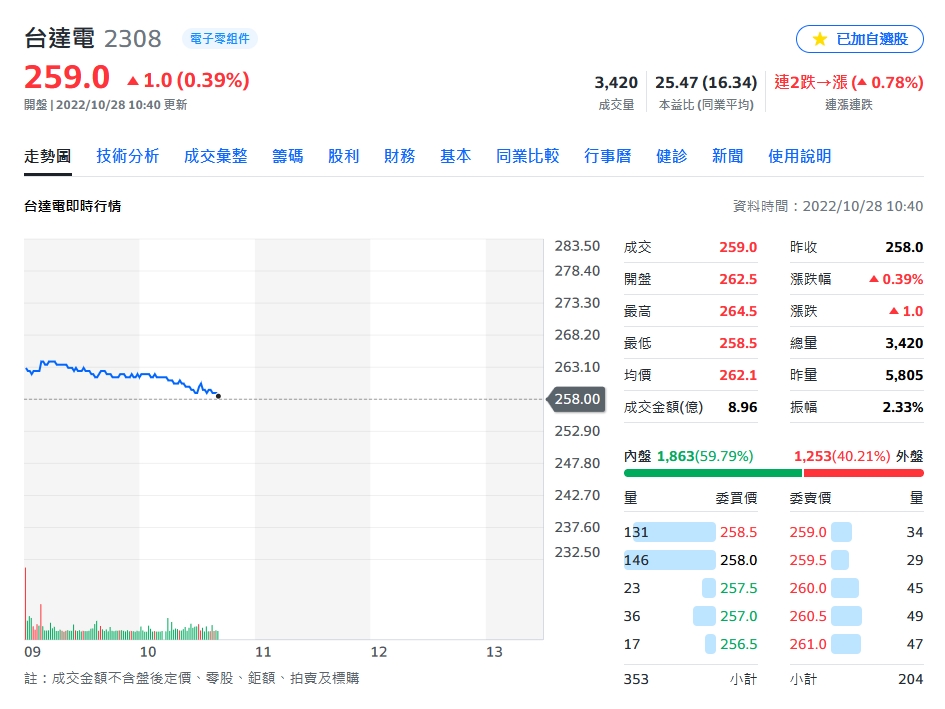Click the yellow star icon in watchlist button

[x=820, y=39]
